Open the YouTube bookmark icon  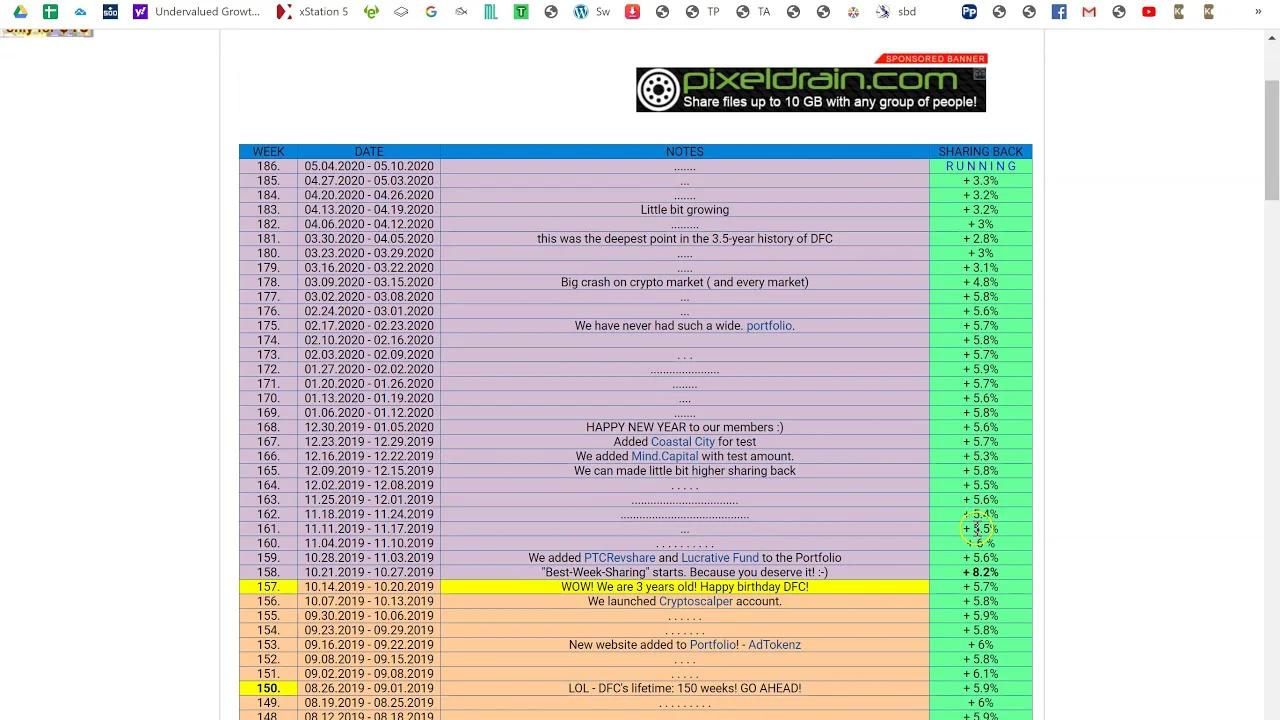click(x=1149, y=11)
